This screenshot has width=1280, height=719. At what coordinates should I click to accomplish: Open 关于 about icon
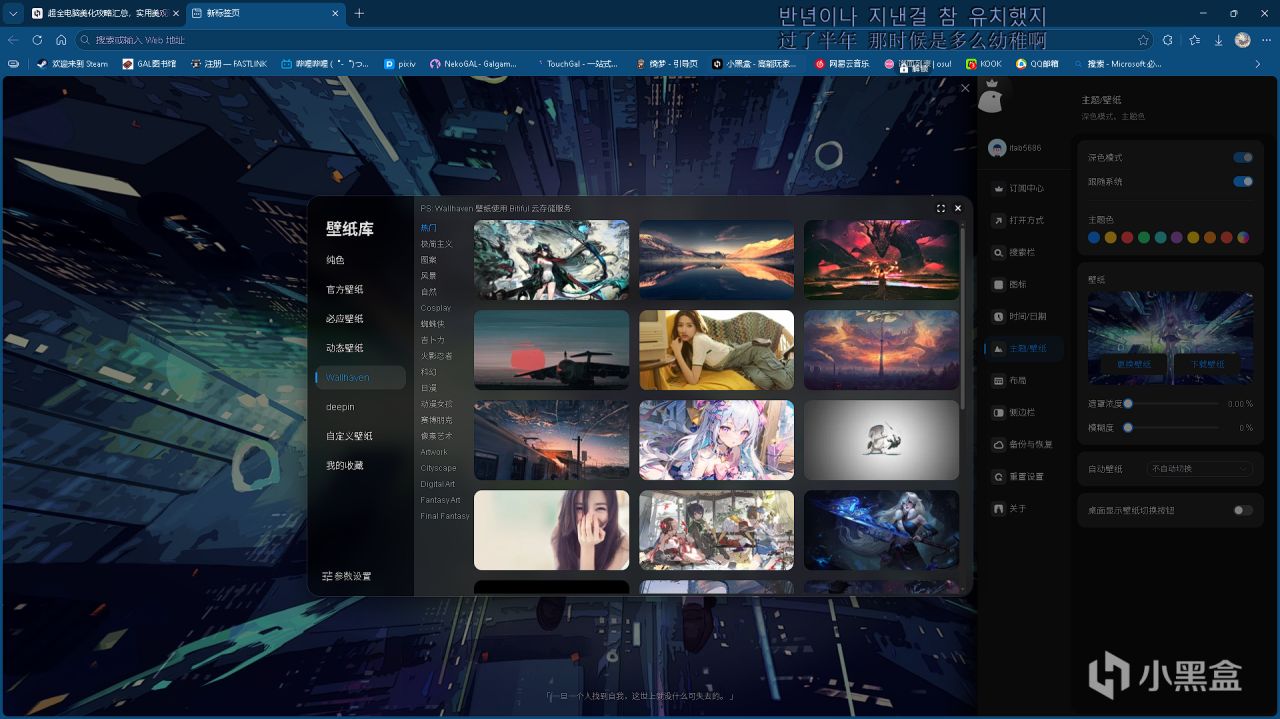point(998,508)
